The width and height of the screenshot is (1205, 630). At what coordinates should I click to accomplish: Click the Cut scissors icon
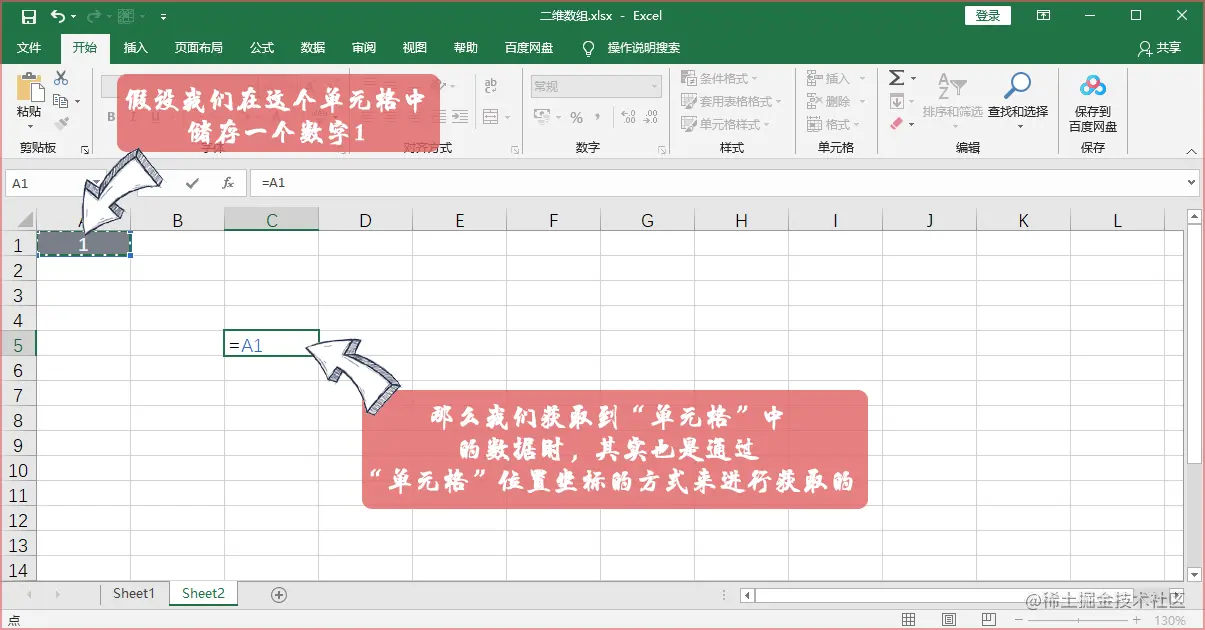pos(61,78)
